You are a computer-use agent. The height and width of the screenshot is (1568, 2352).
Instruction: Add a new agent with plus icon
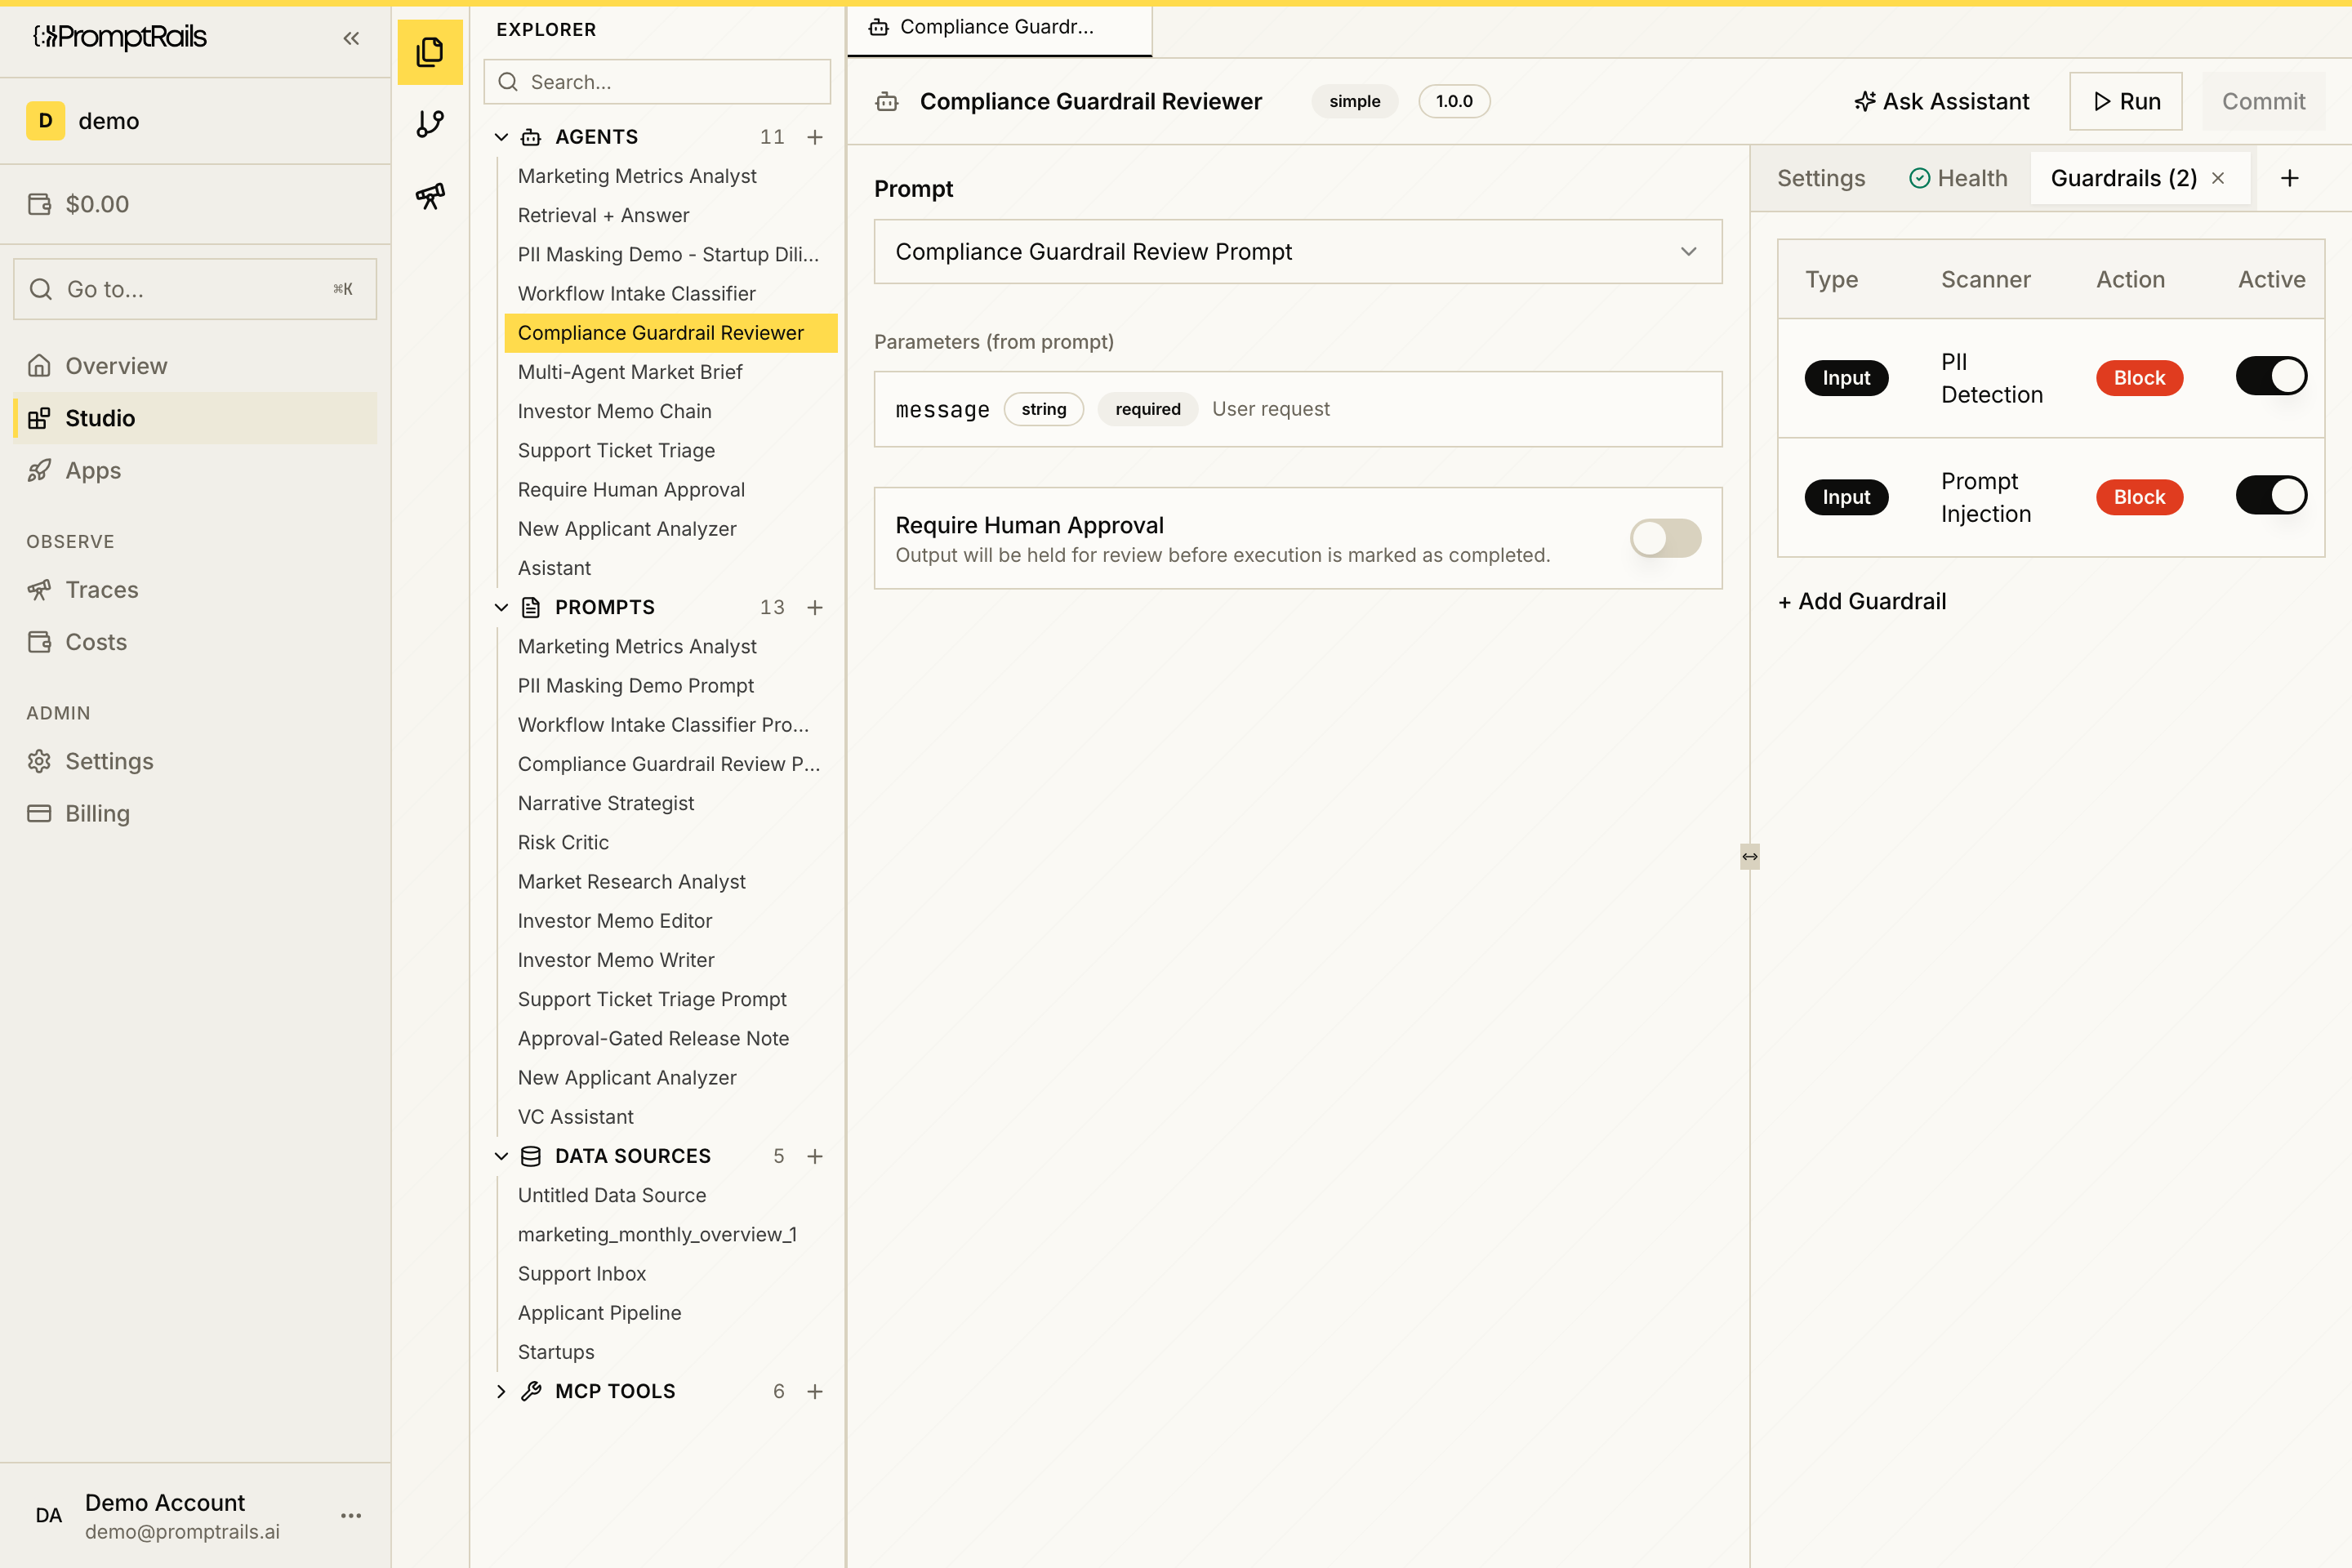815,137
